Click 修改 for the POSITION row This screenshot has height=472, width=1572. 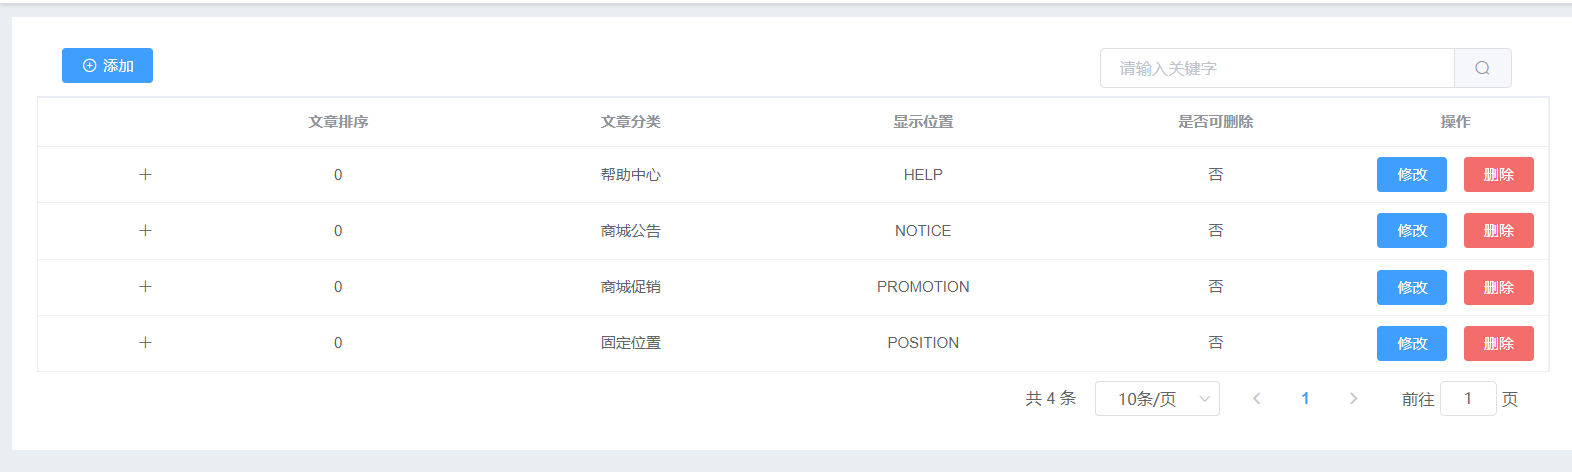tap(1412, 343)
